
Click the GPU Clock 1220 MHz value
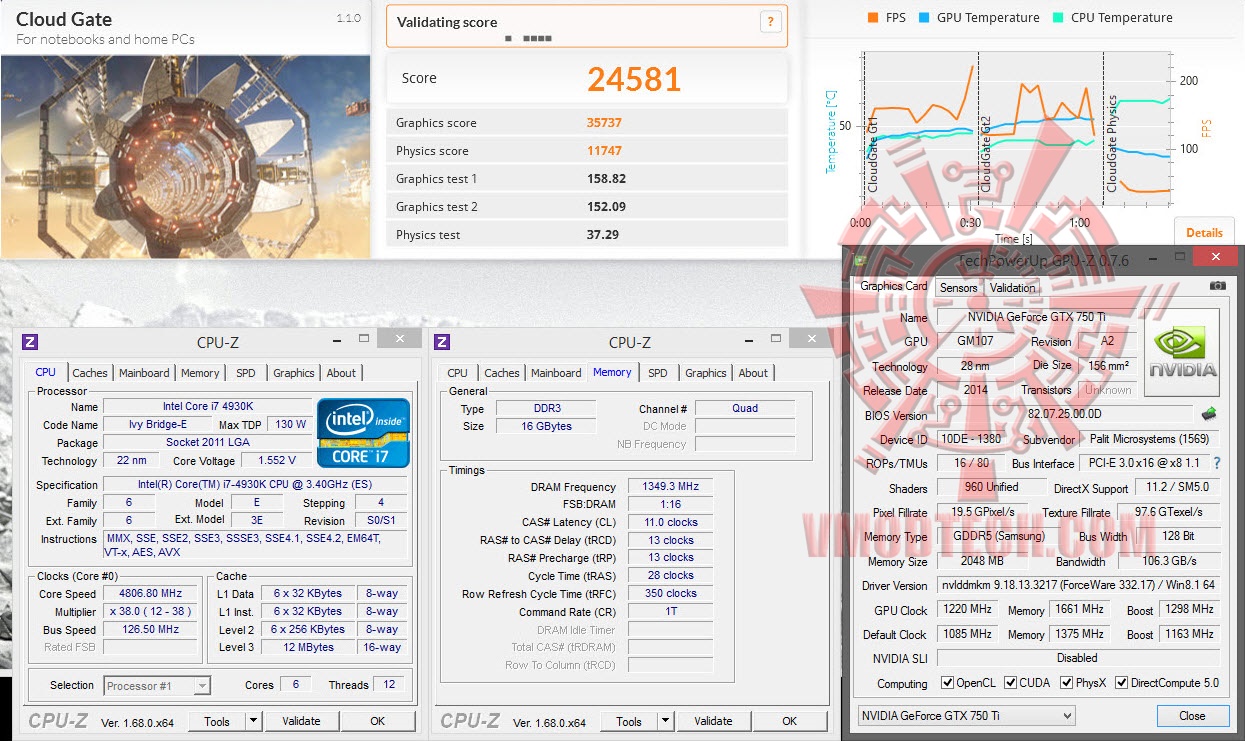[965, 609]
